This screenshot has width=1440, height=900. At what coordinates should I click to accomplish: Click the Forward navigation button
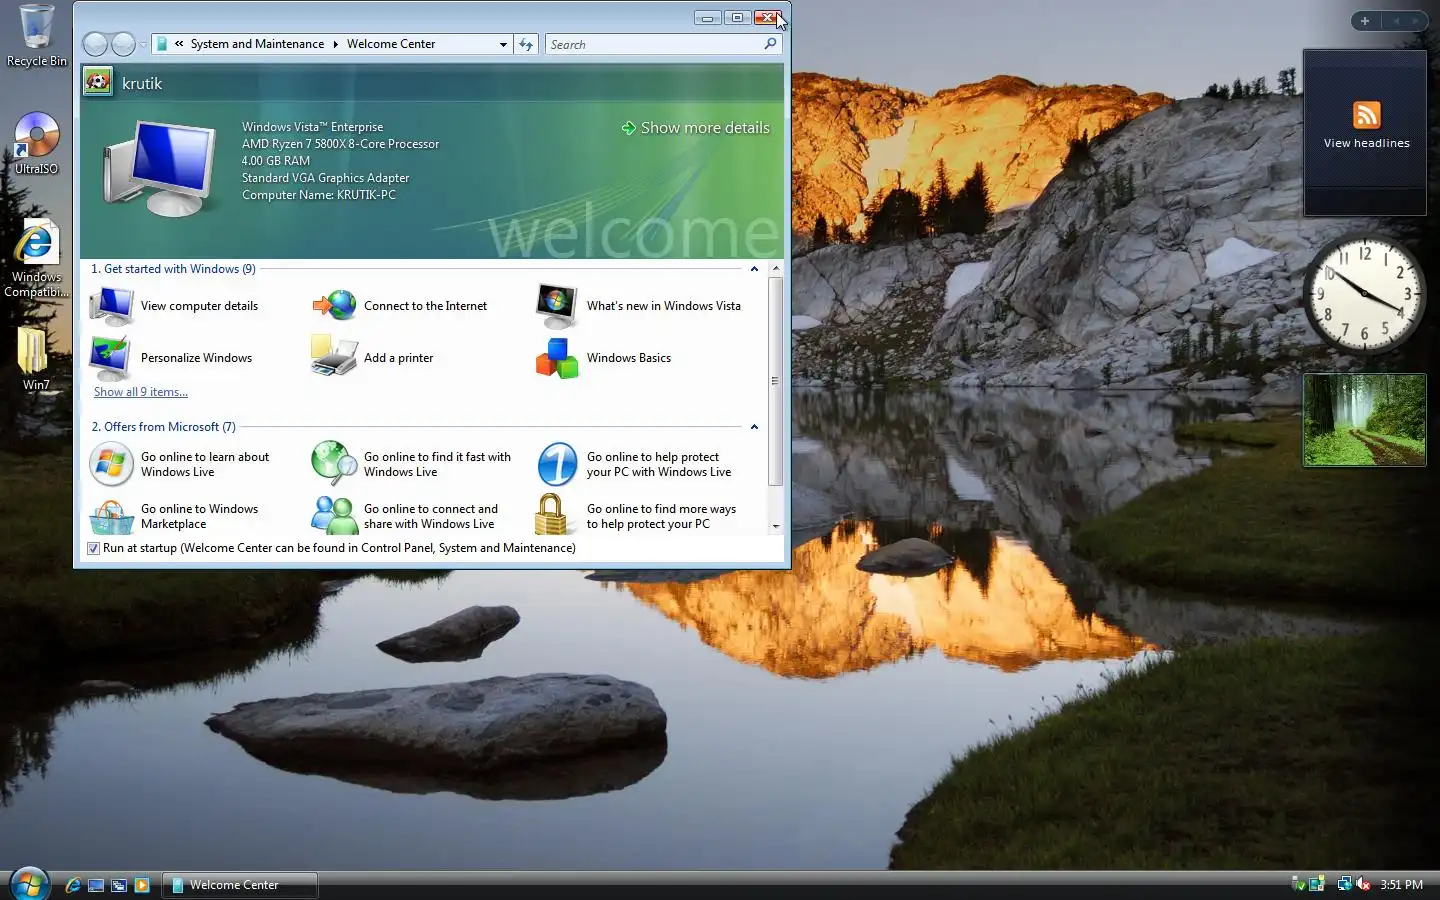(x=123, y=44)
